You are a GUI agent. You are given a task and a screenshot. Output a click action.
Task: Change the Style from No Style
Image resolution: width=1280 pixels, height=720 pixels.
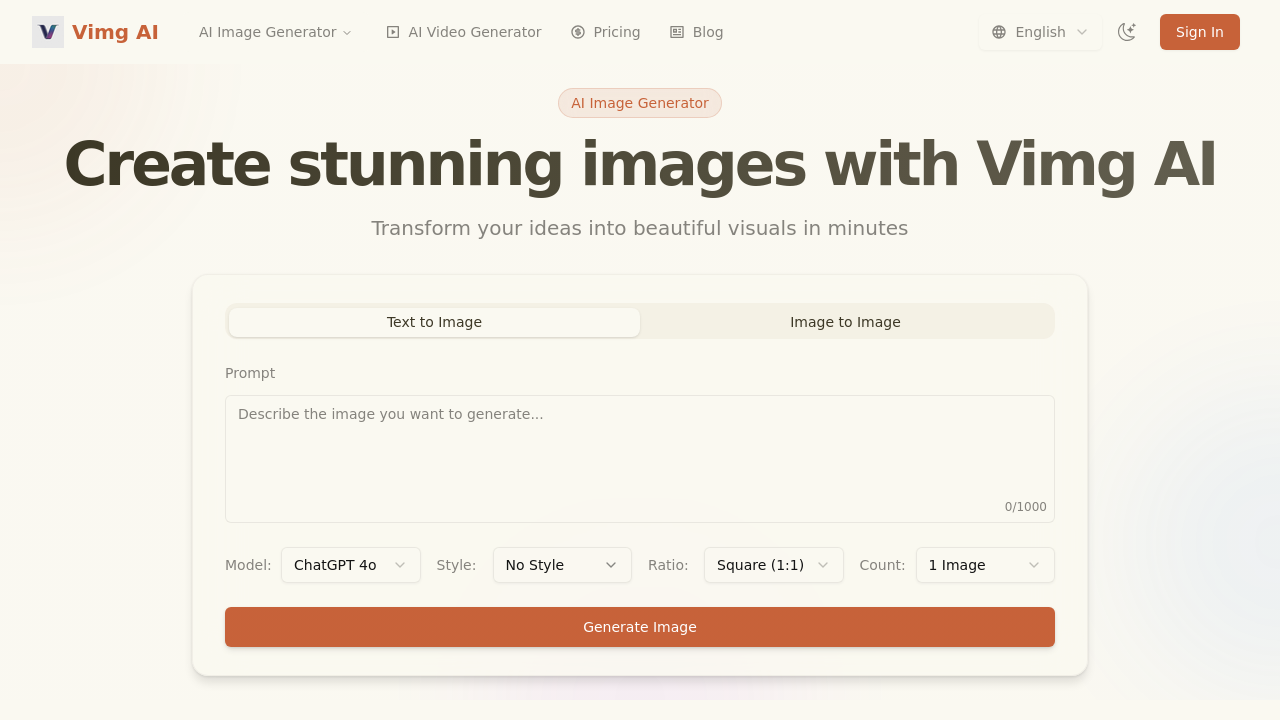click(x=562, y=565)
